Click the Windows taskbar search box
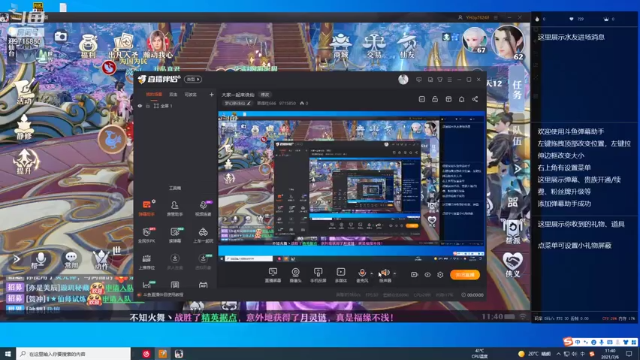 tap(73, 354)
